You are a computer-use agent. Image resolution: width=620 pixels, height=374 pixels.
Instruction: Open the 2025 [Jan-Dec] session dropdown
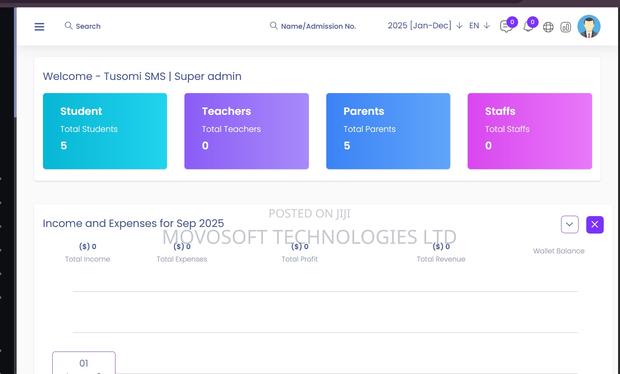coord(425,26)
